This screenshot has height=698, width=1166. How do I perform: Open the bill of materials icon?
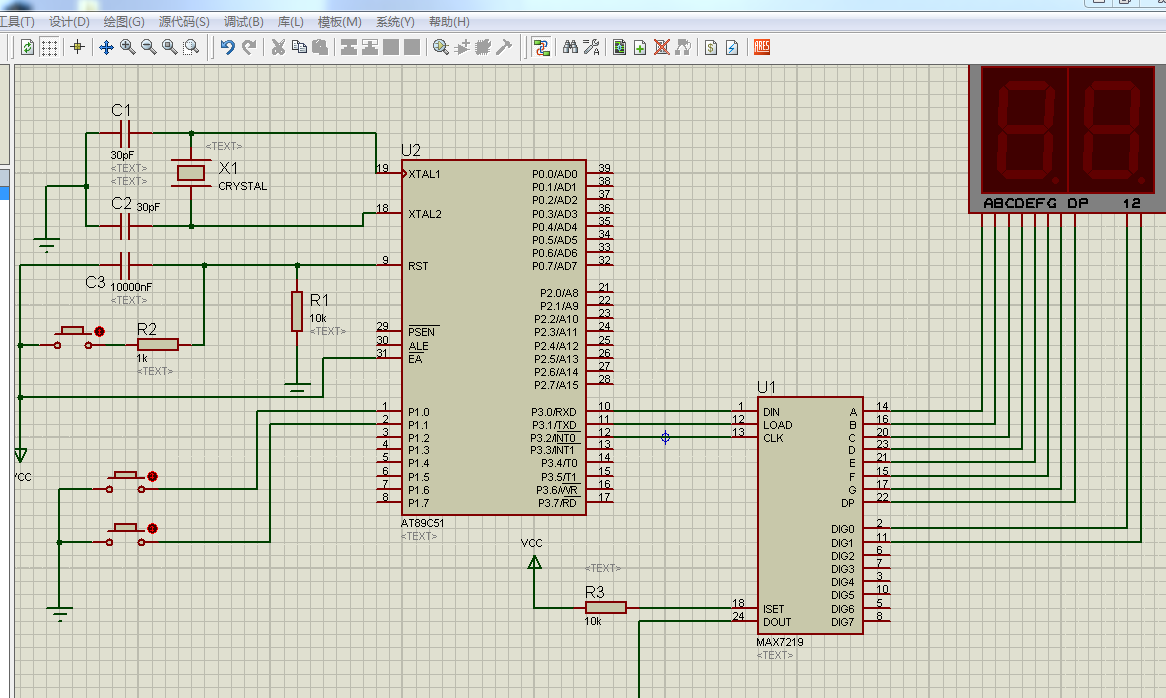(711, 48)
